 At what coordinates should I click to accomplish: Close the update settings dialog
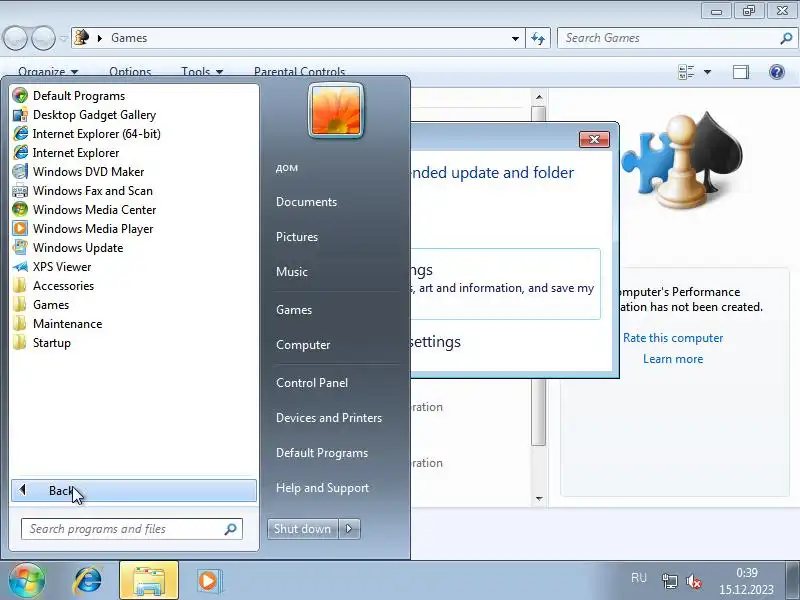coord(594,139)
